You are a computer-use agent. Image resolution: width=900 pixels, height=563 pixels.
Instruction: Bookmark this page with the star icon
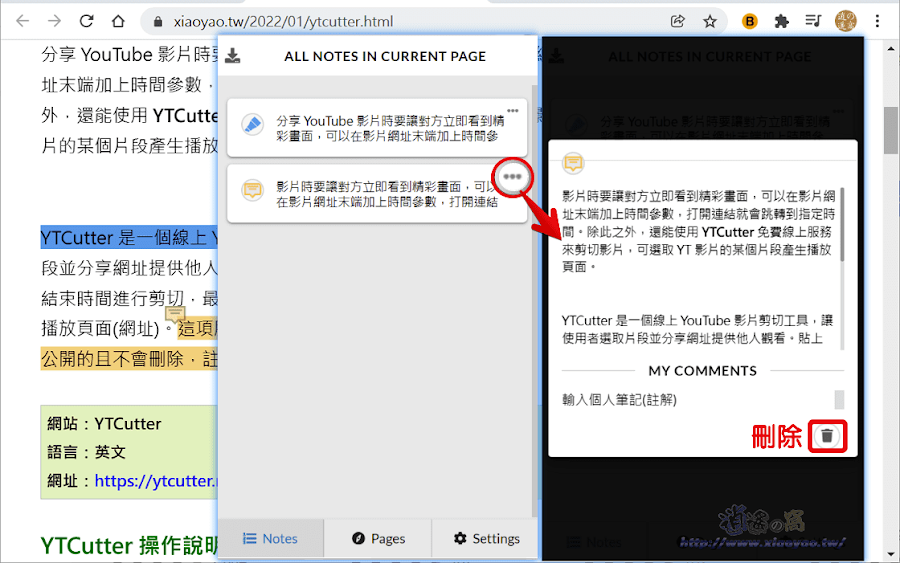pos(710,21)
